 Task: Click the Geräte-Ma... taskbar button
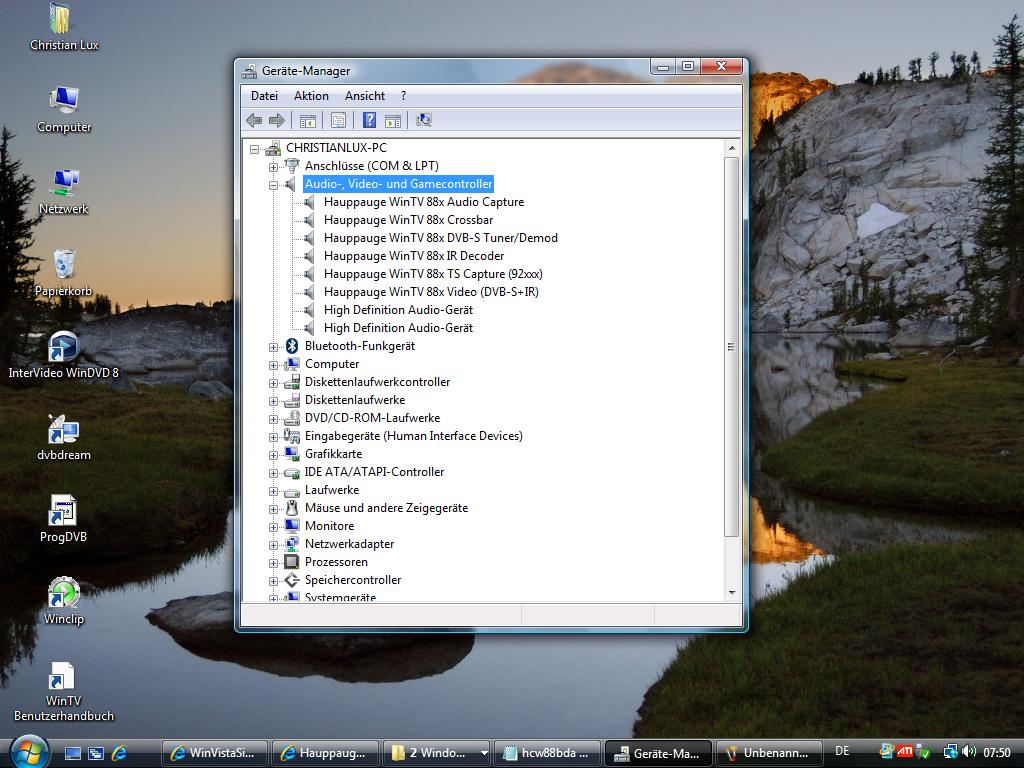pos(659,753)
